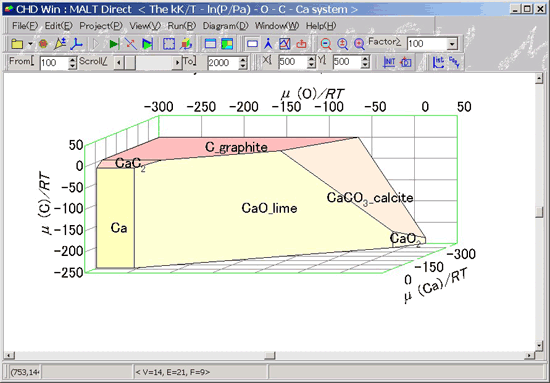Screen dimensions: 550x383
Task: Click the Scroll slider right arrow
Action: [177, 63]
